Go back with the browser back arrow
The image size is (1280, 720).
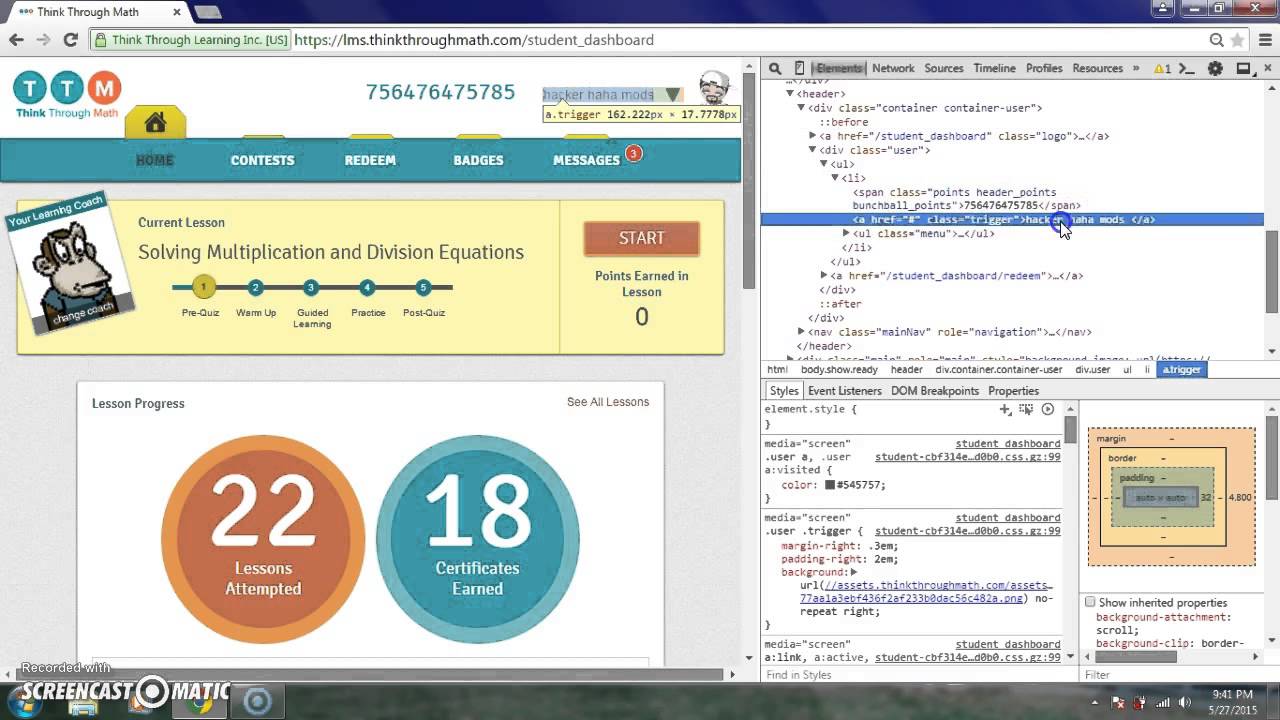point(16,40)
